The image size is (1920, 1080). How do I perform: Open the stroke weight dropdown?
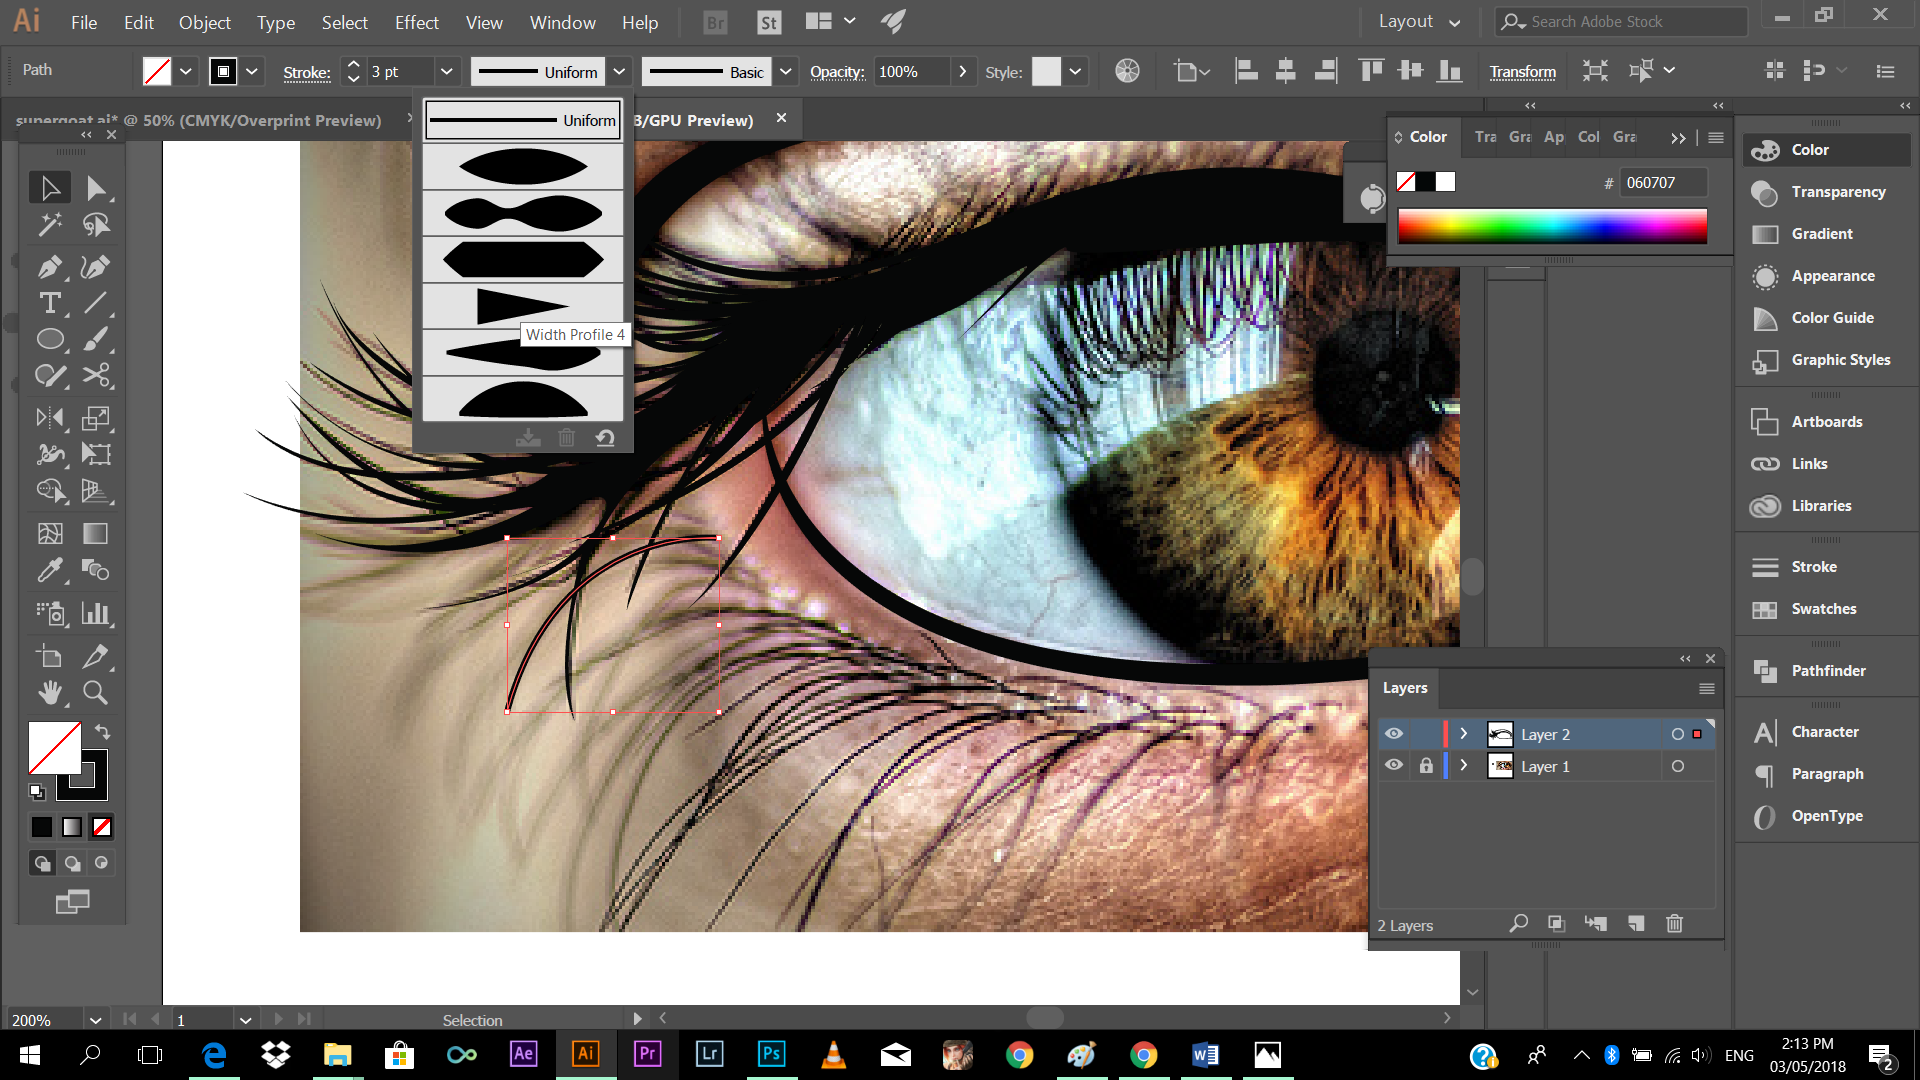447,71
